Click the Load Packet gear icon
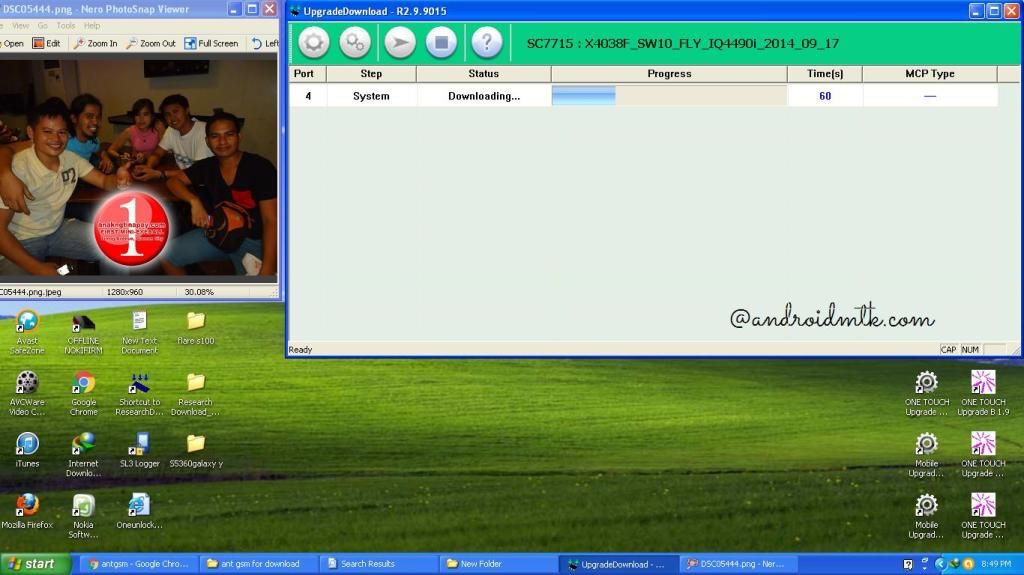The image size is (1024, 575). click(x=314, y=43)
